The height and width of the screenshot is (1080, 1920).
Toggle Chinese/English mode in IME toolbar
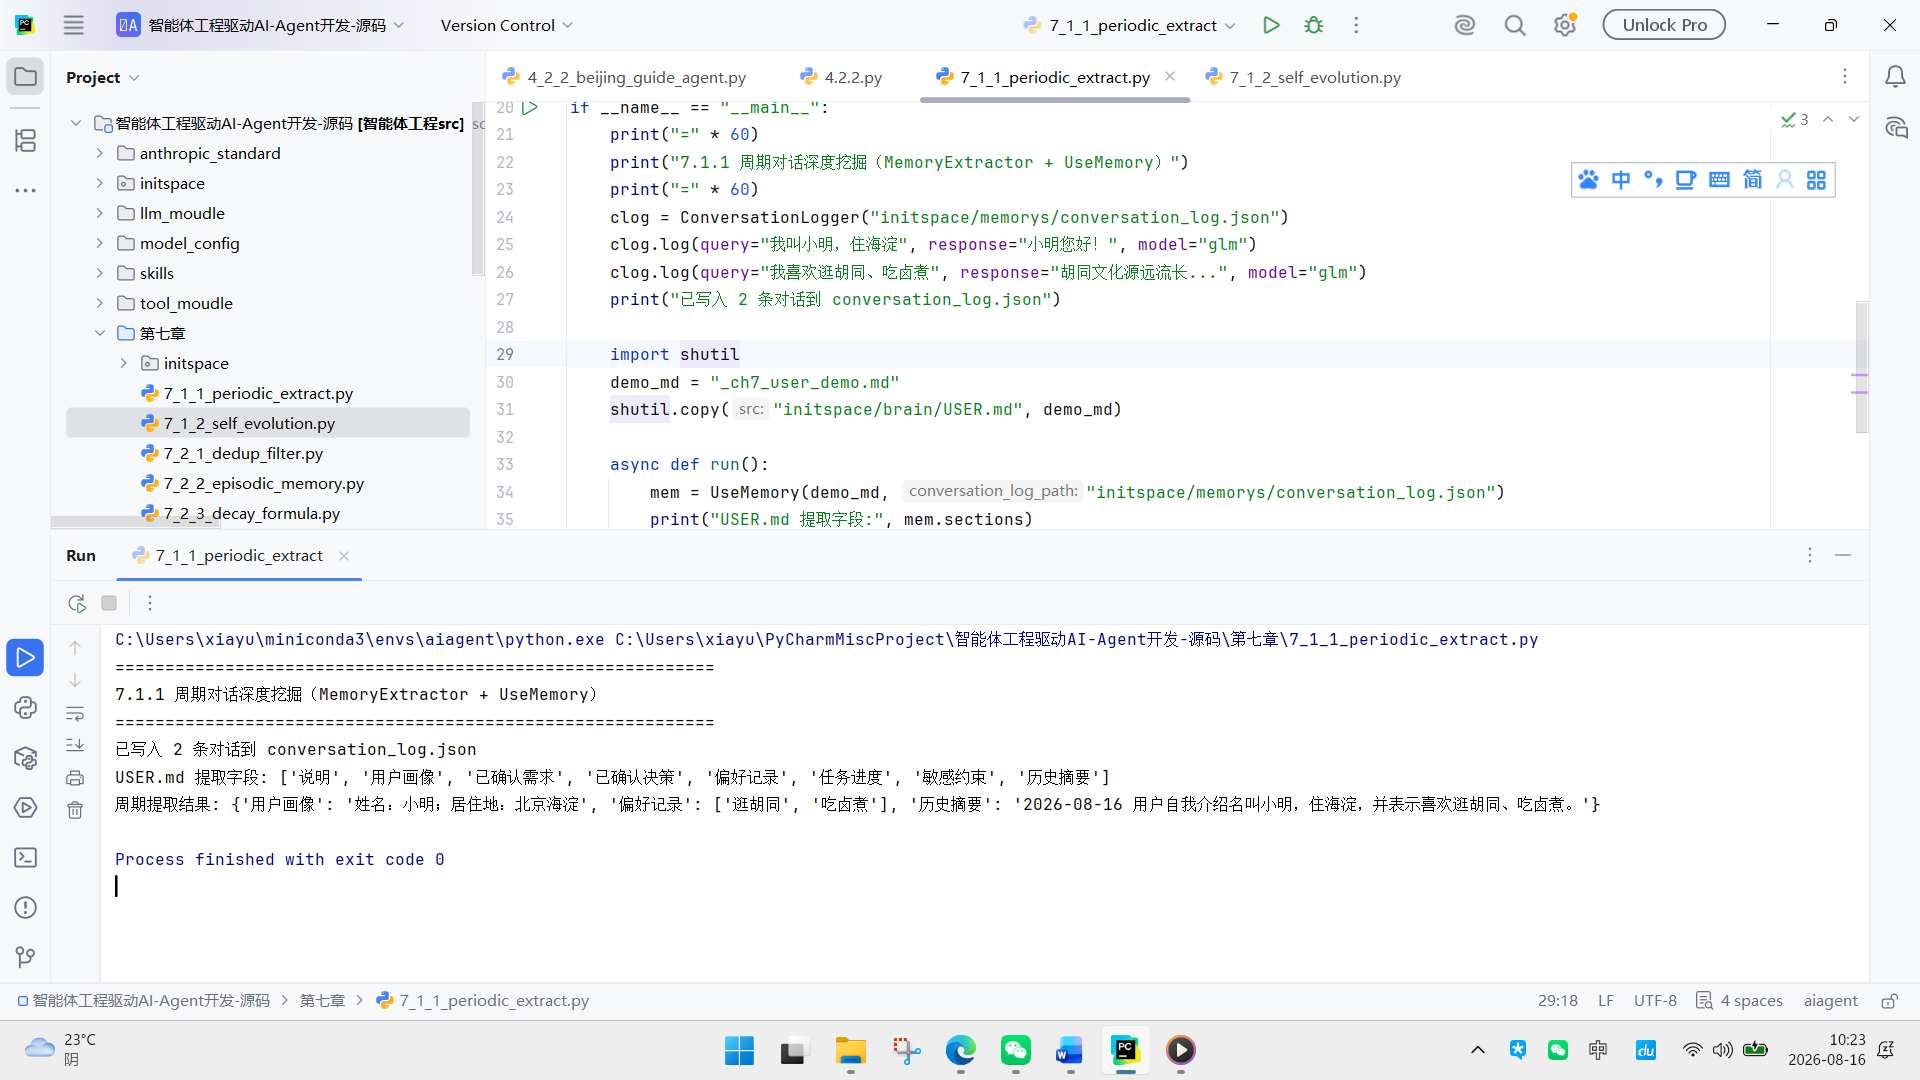point(1621,180)
